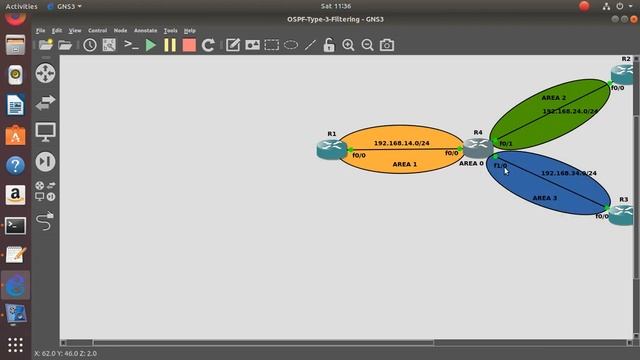Click the AREA 1 label
The height and width of the screenshot is (360, 640).
coord(404,164)
